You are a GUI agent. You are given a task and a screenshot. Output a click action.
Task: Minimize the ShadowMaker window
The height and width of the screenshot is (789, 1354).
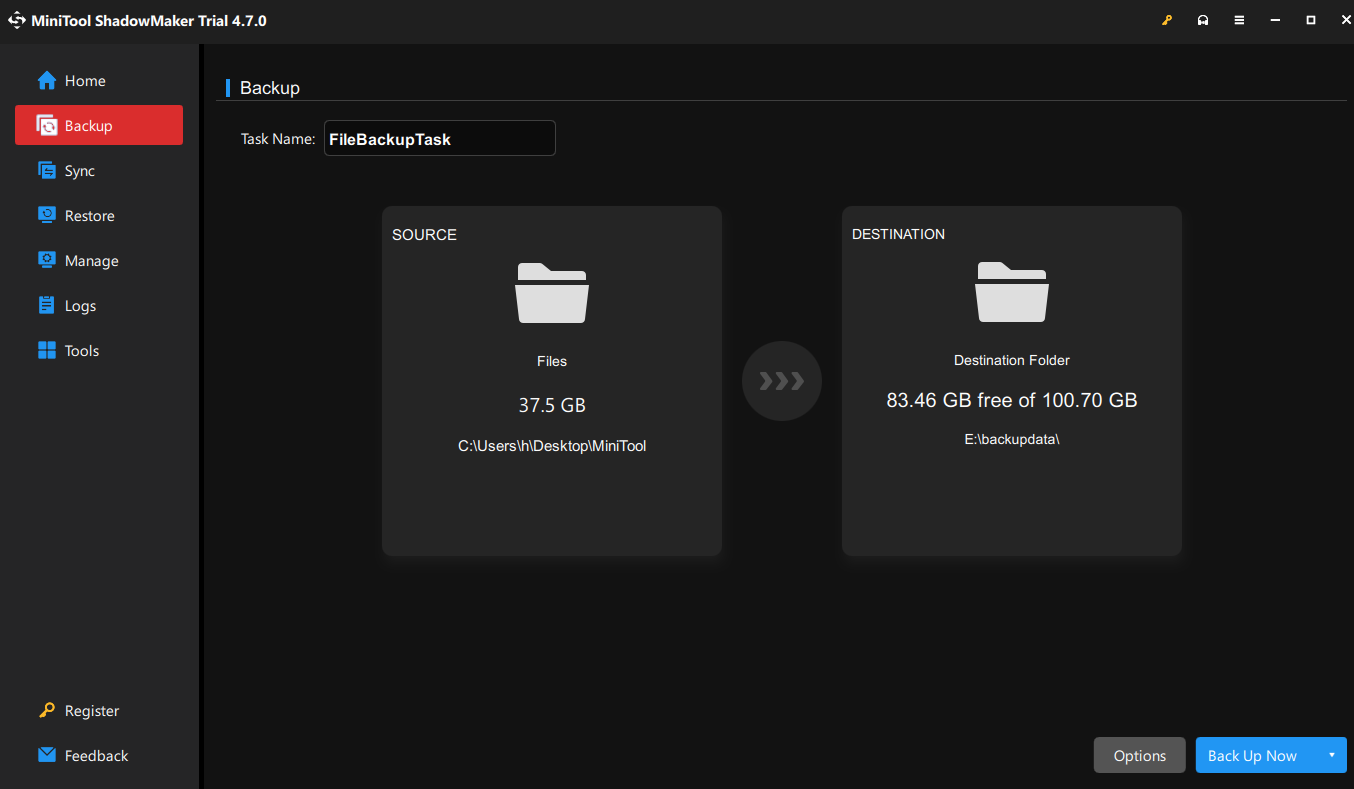1275,20
